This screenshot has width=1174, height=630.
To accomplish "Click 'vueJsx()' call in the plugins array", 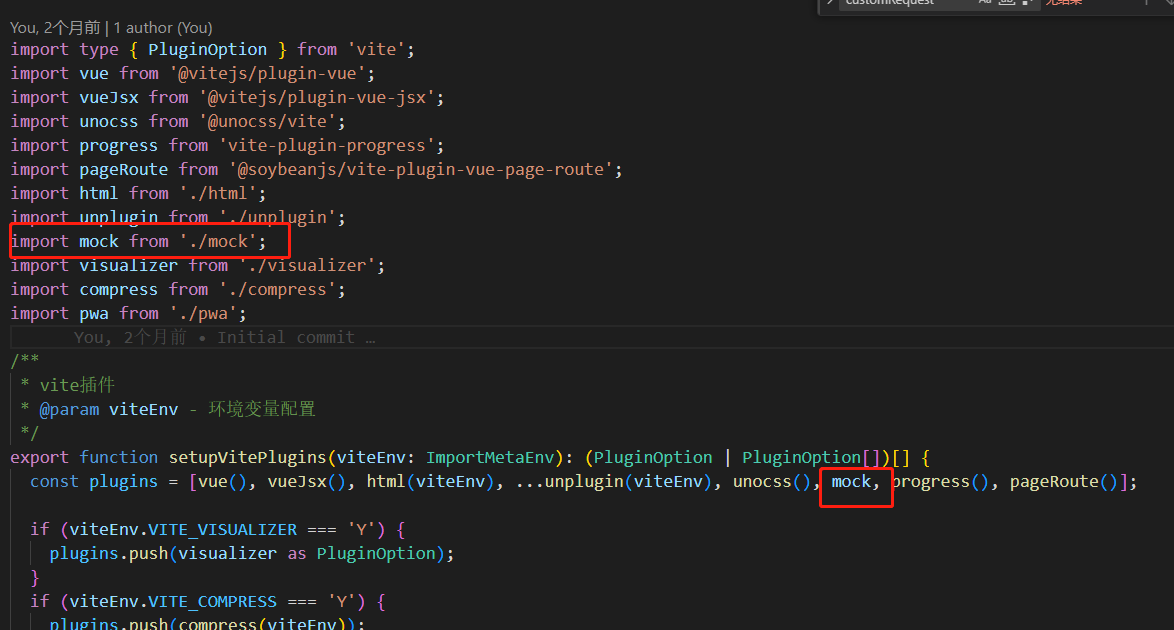I will [306, 481].
